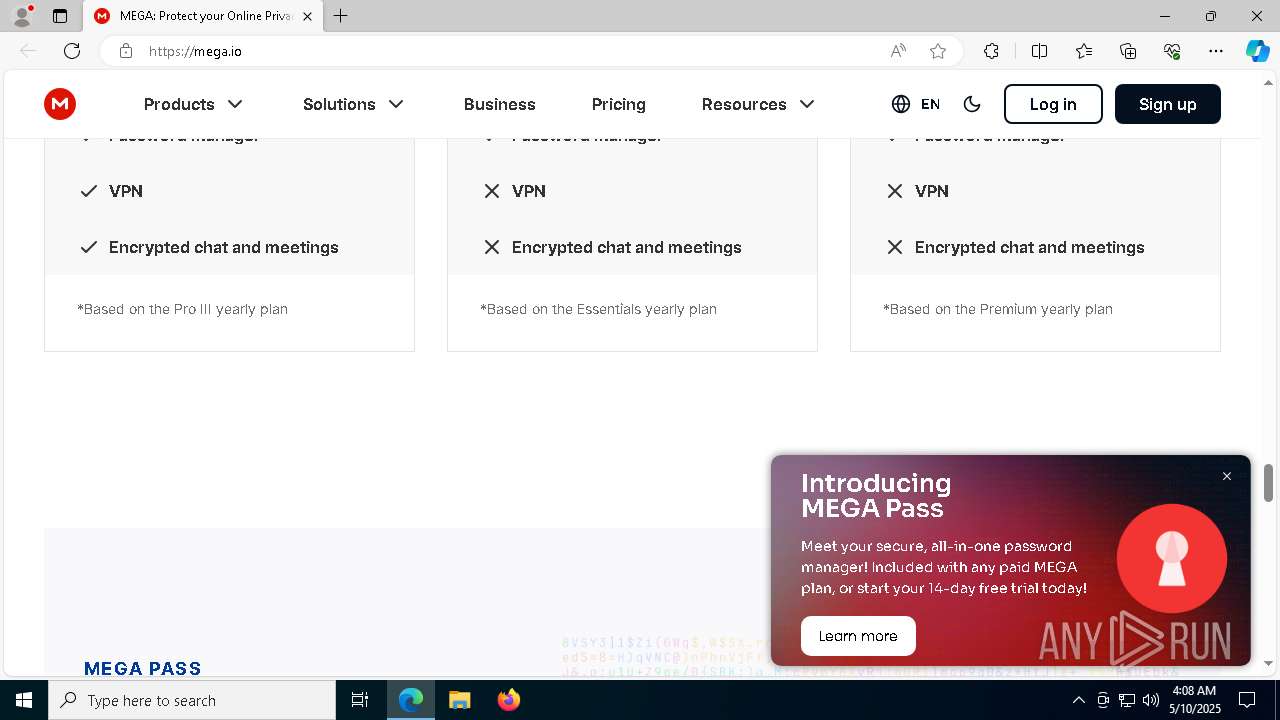
Task: Open Collections icon
Action: 1128,51
